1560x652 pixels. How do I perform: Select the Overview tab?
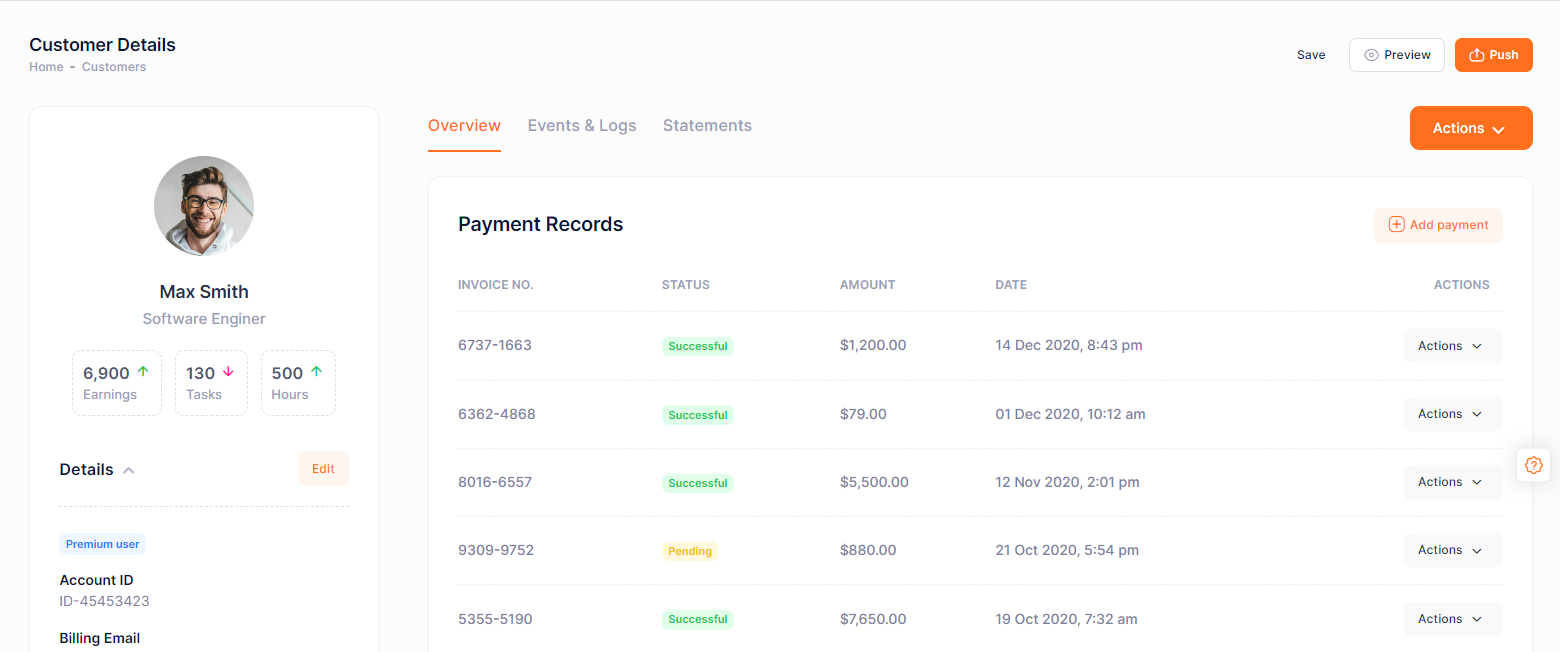[x=464, y=126]
